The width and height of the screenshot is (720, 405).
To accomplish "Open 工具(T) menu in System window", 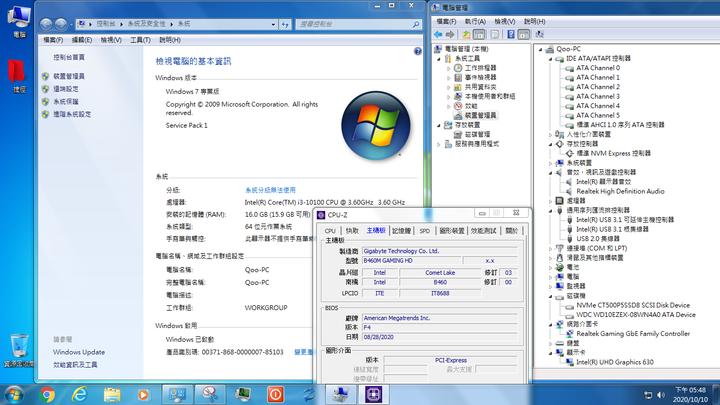I will point(140,40).
